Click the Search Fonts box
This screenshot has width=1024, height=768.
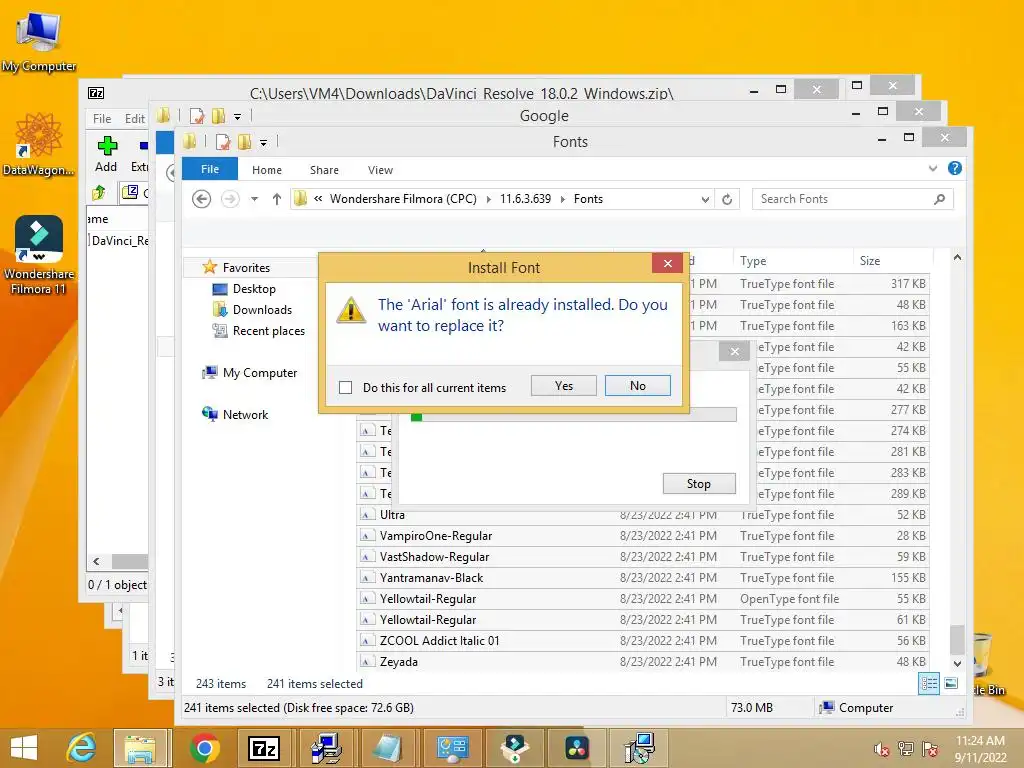click(842, 199)
